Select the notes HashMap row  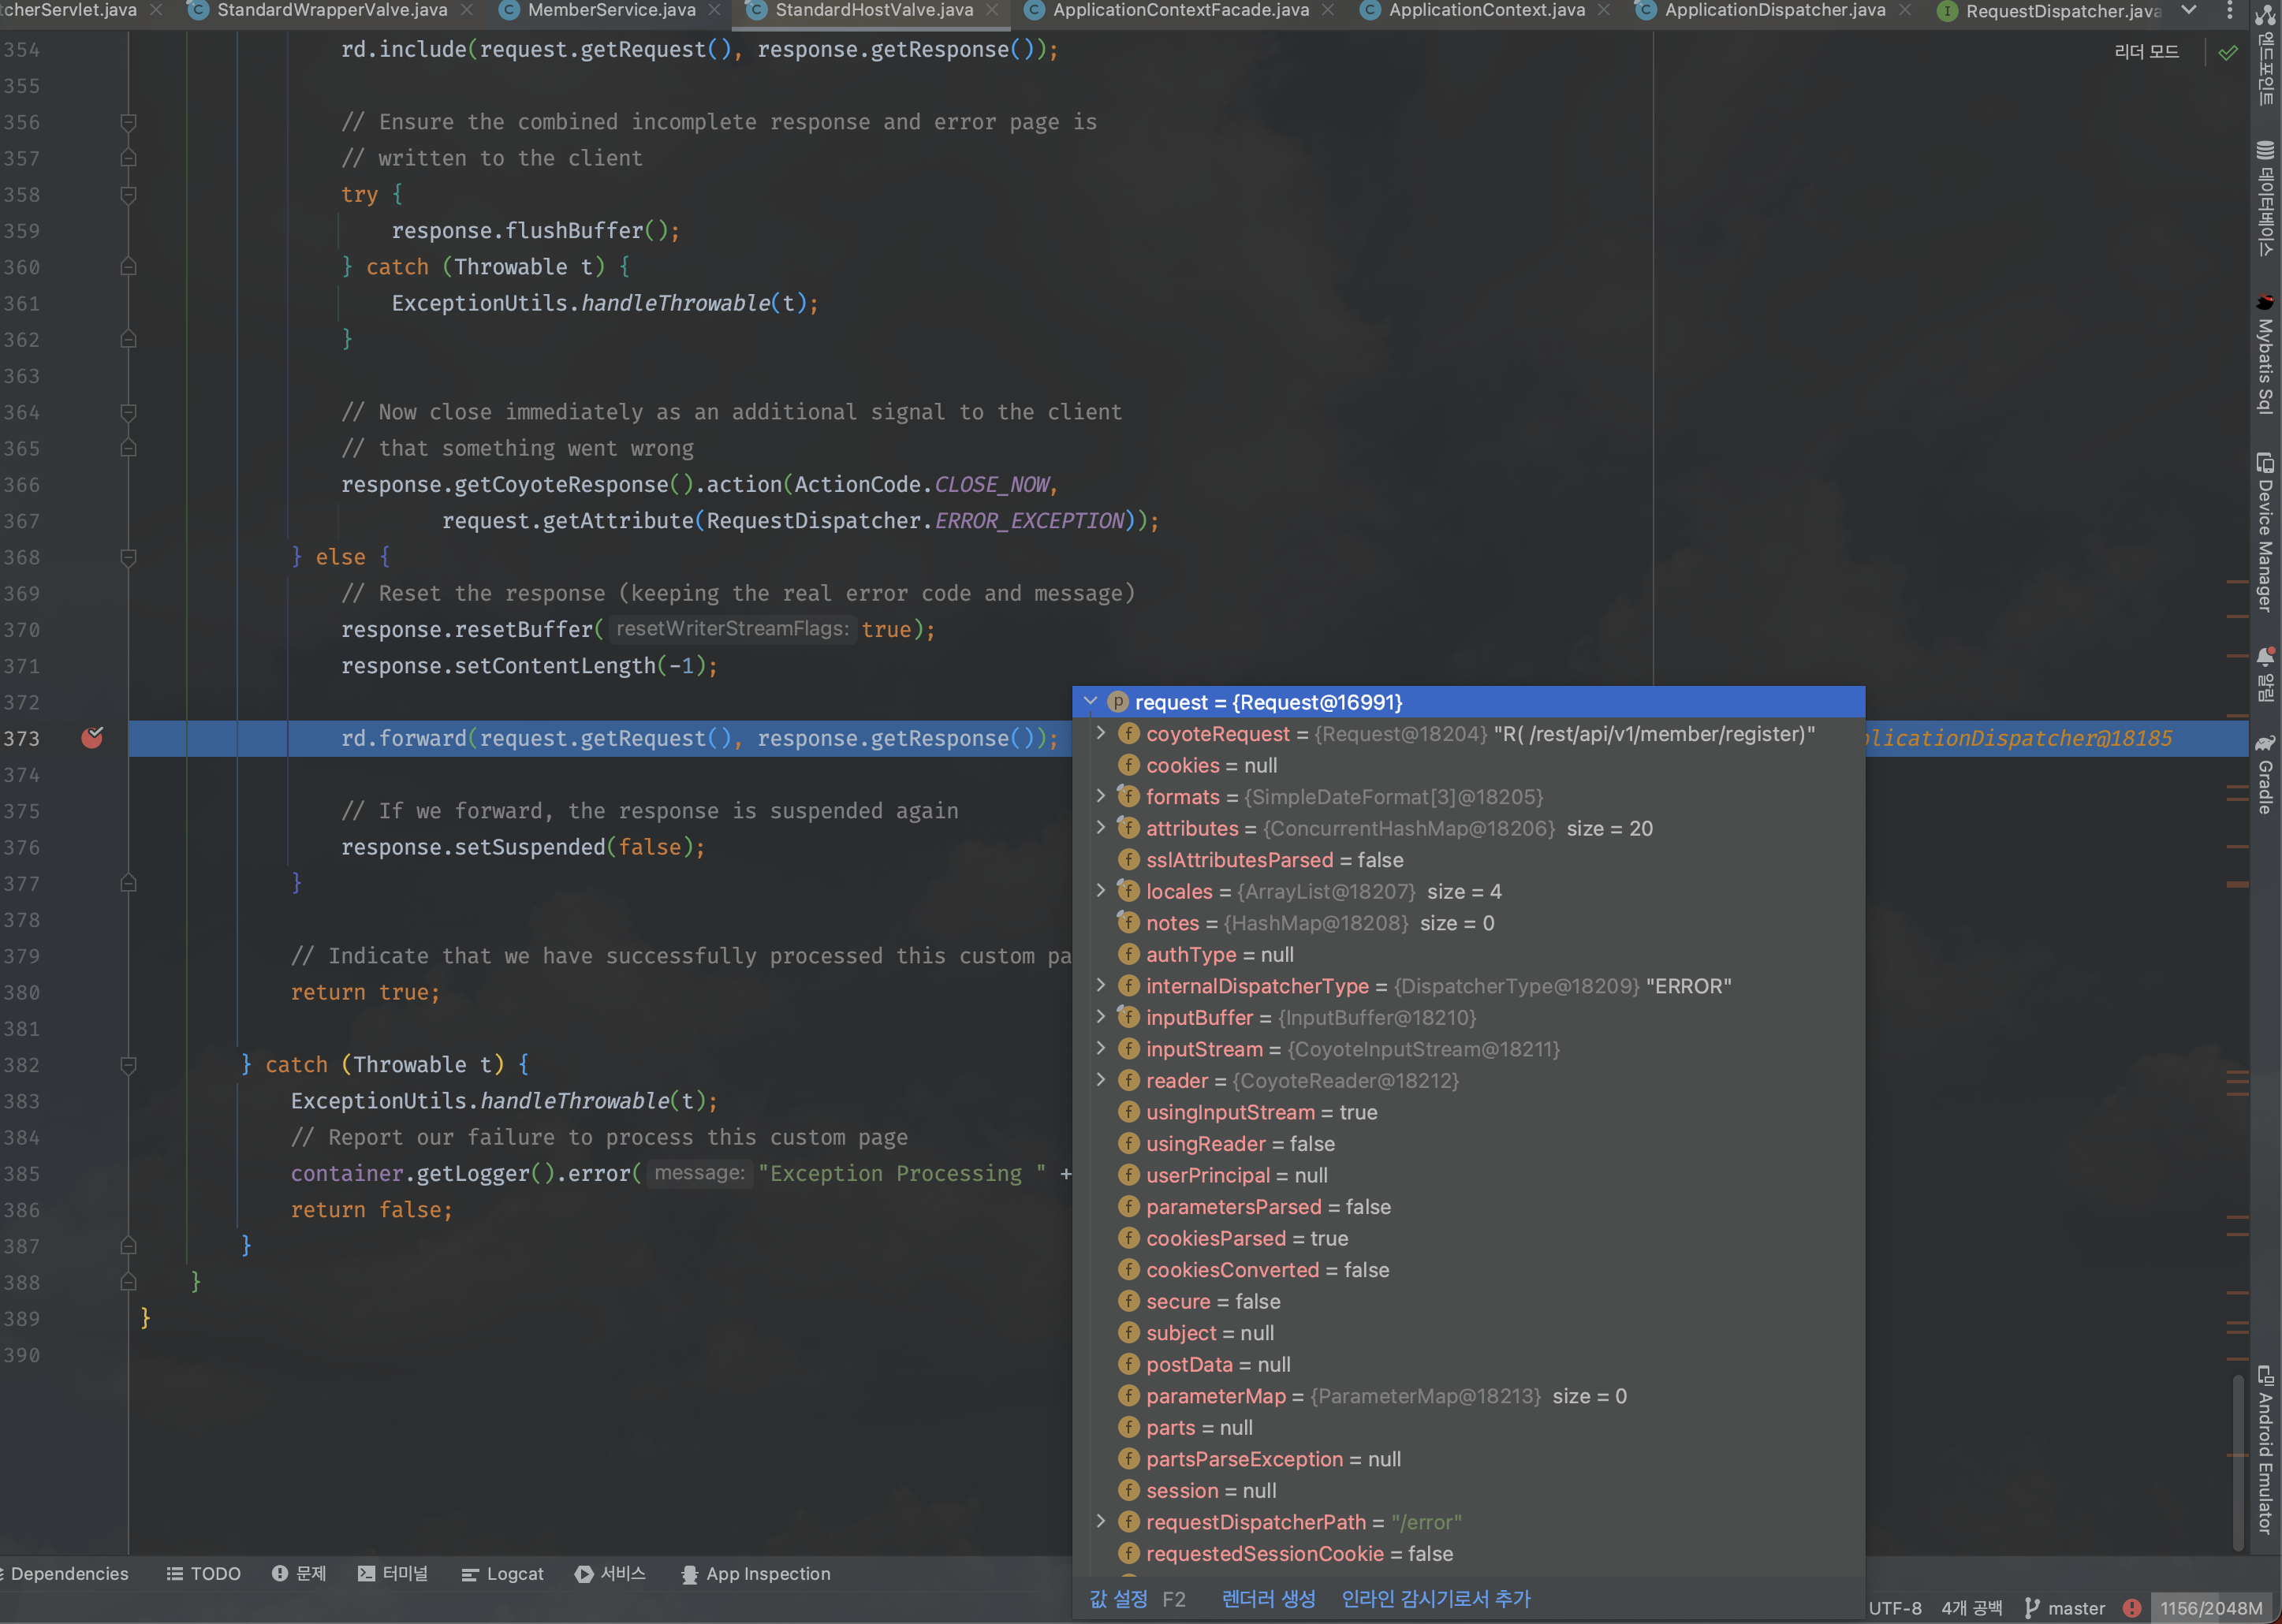[1468, 923]
